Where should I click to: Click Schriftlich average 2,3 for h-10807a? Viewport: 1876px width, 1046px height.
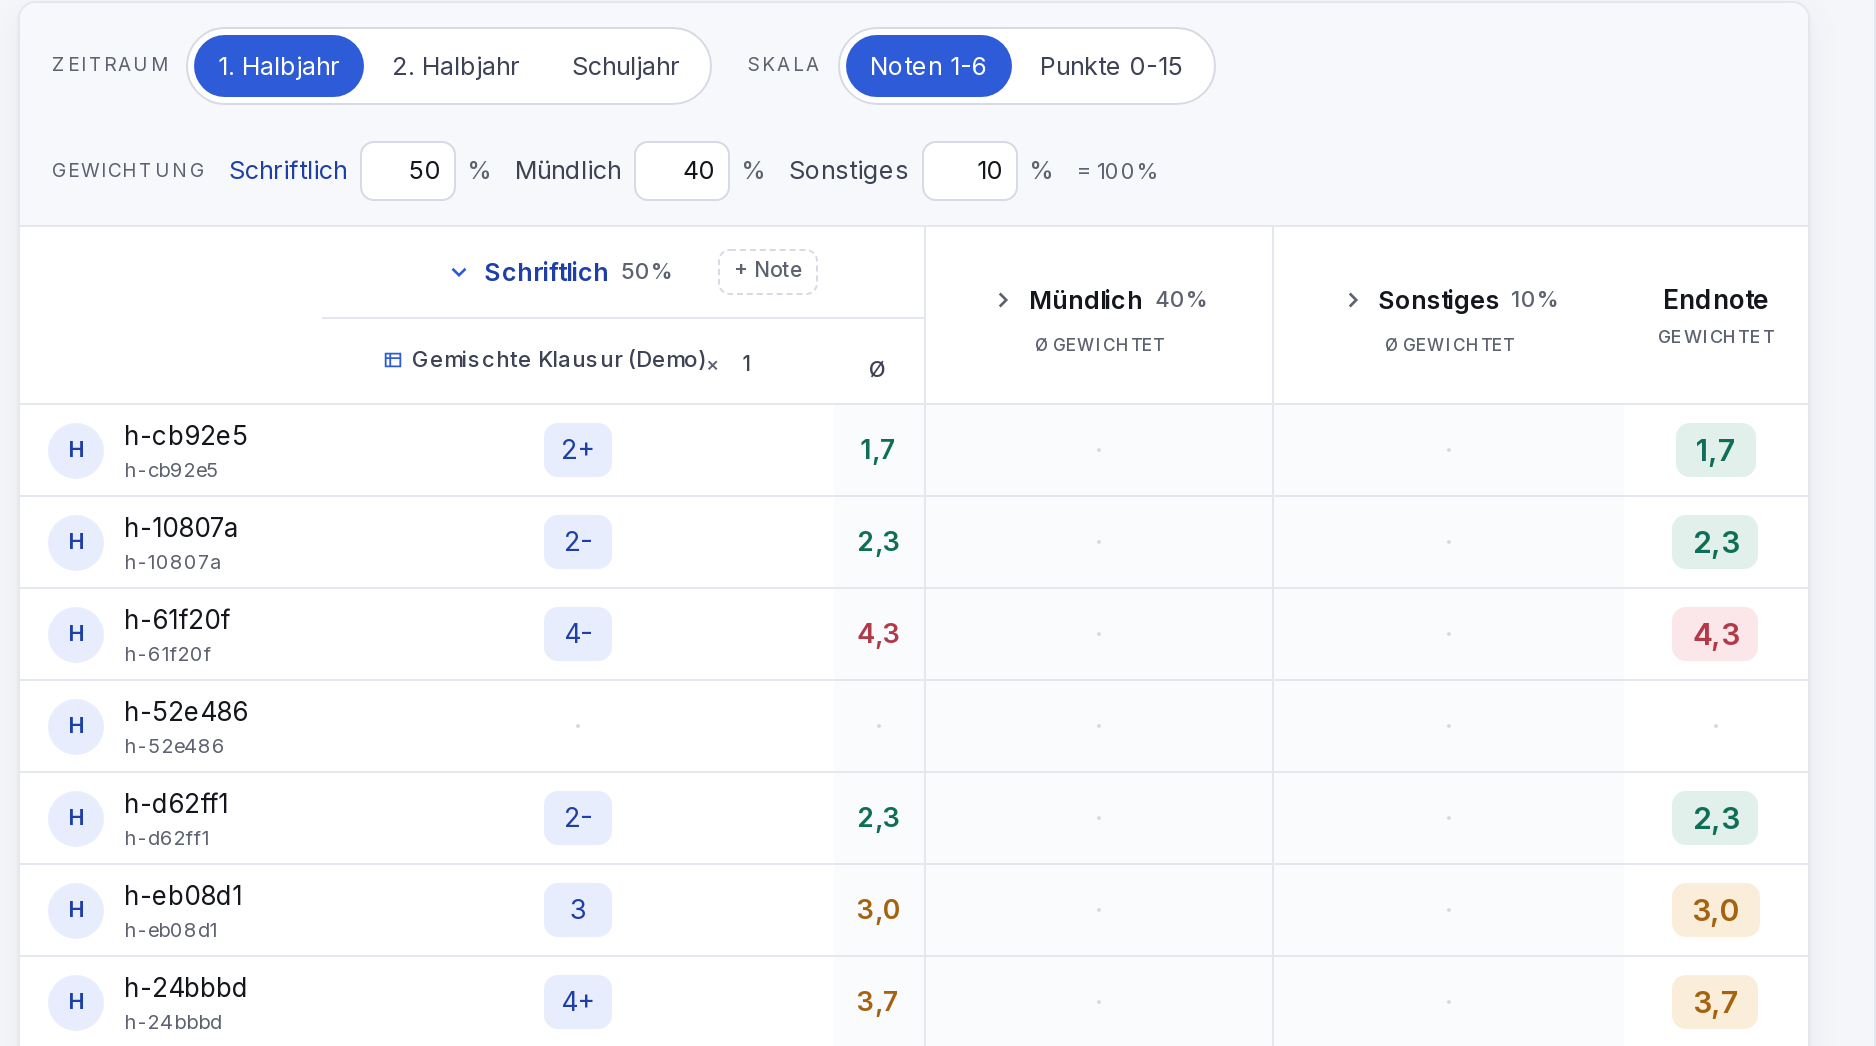(879, 542)
